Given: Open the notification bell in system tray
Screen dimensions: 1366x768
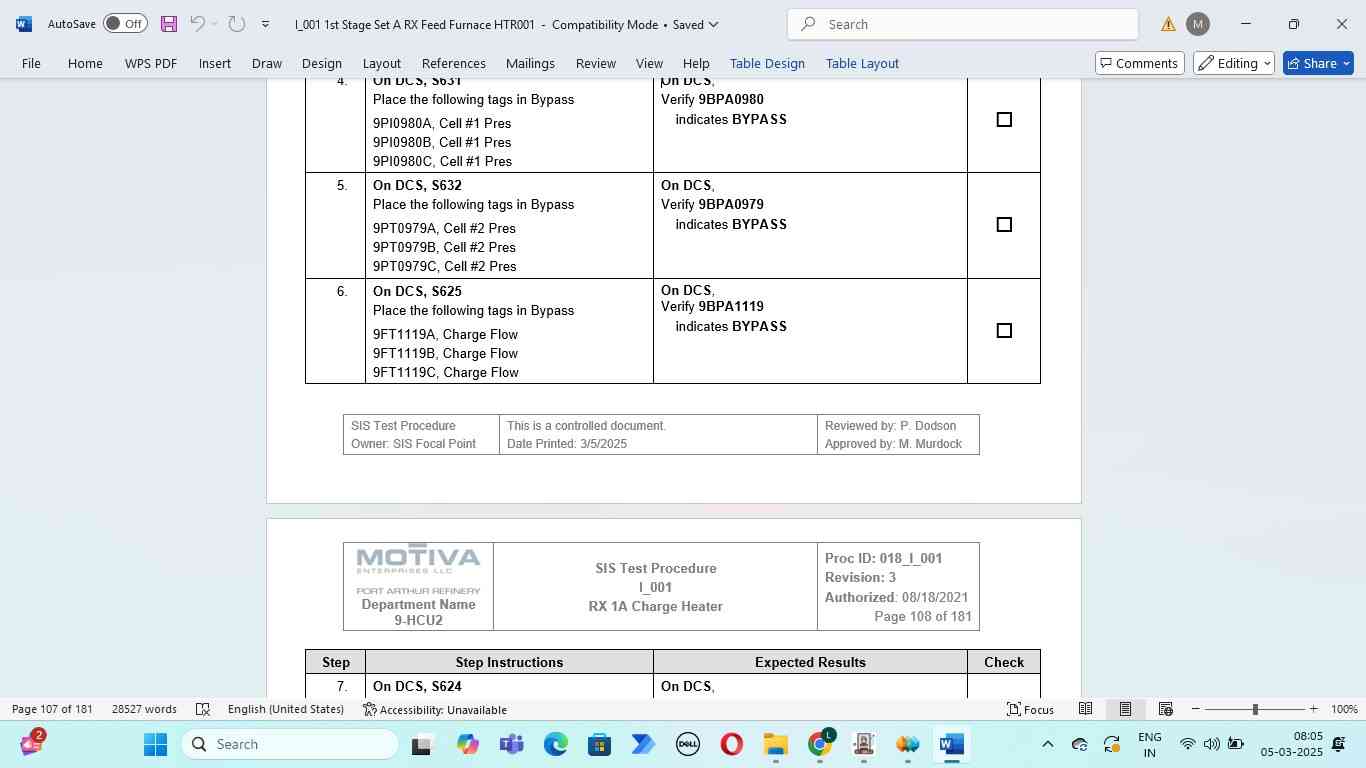Looking at the screenshot, I should (1338, 744).
